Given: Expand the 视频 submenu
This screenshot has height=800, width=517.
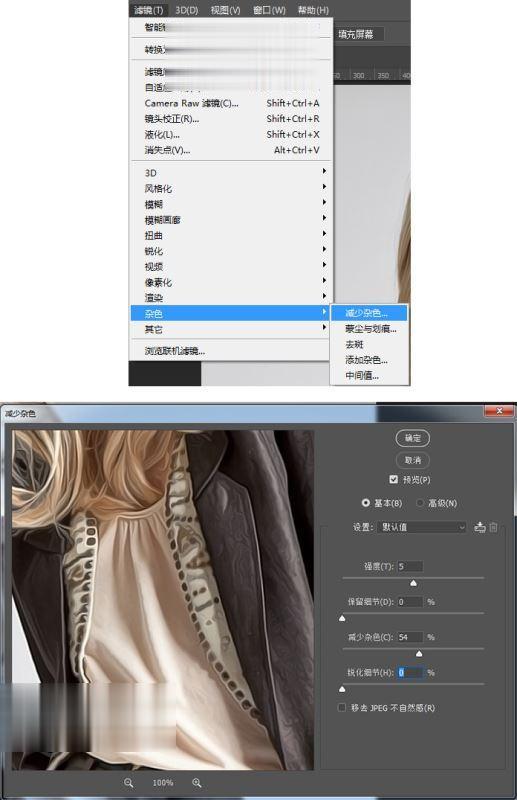Looking at the screenshot, I should (232, 267).
